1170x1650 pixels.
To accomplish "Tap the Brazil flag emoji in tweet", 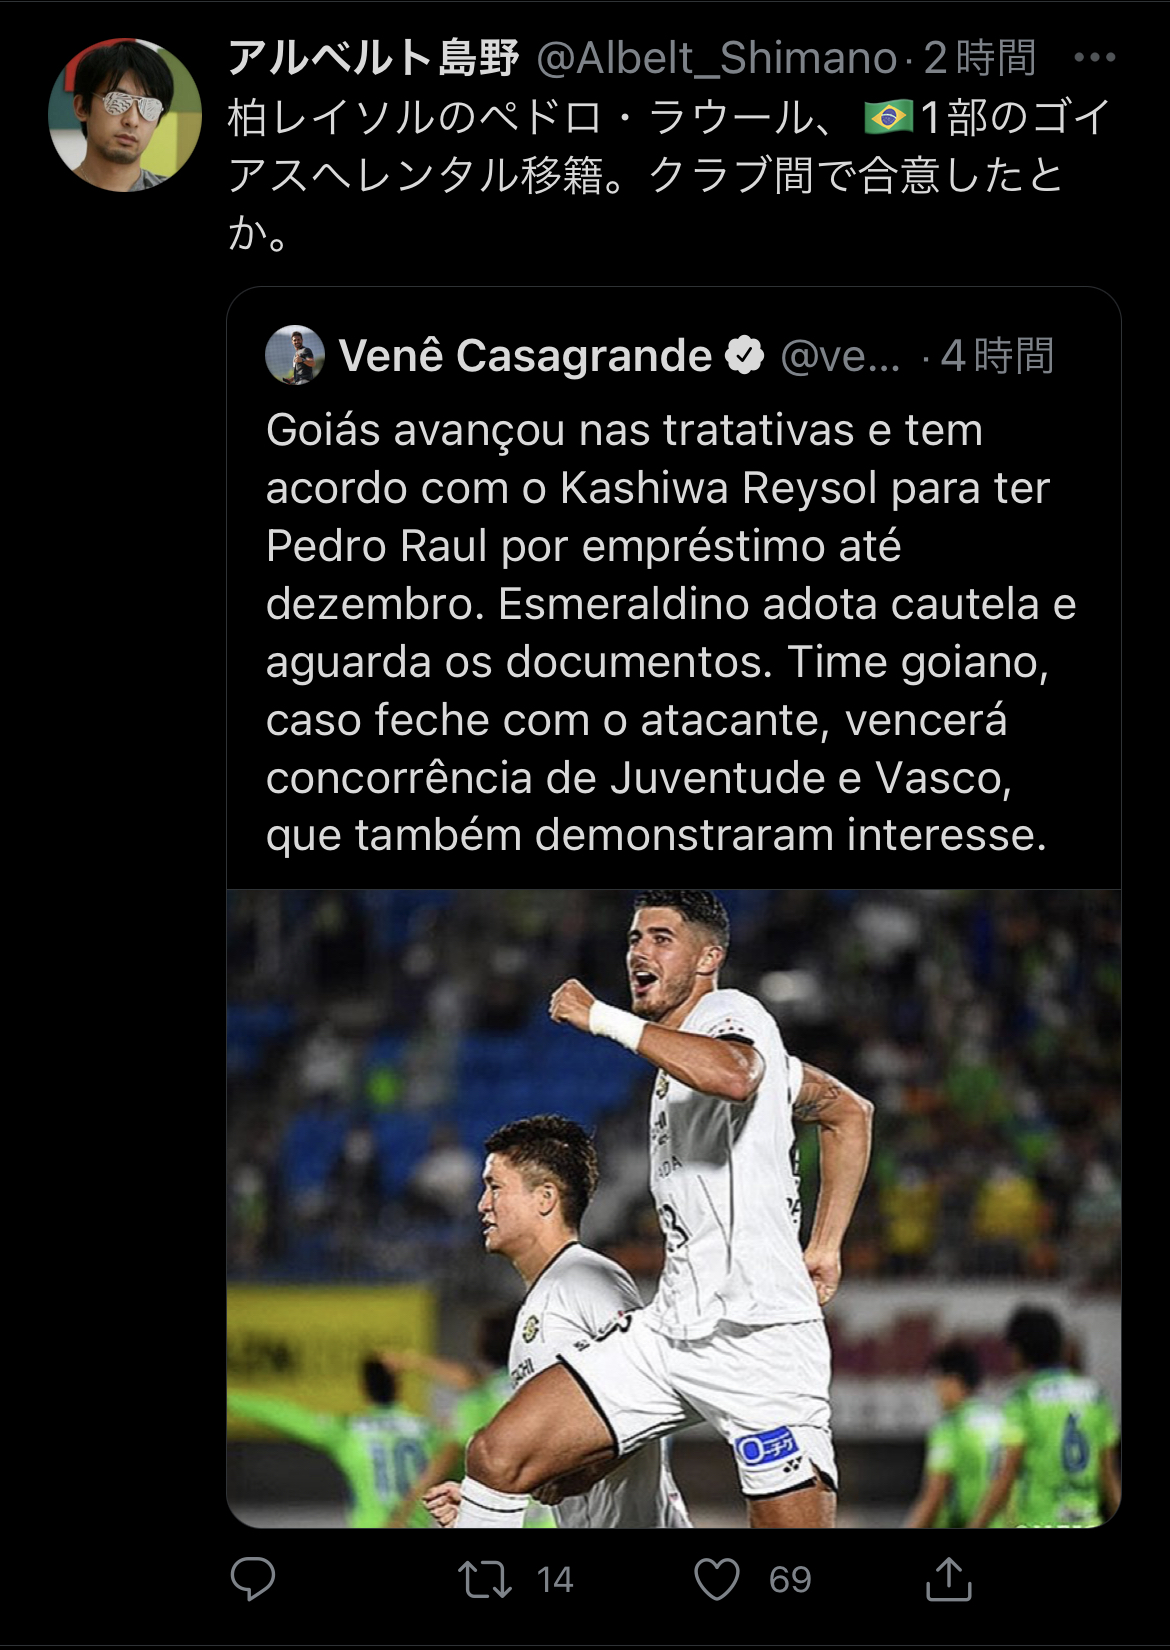I will pos(888,117).
